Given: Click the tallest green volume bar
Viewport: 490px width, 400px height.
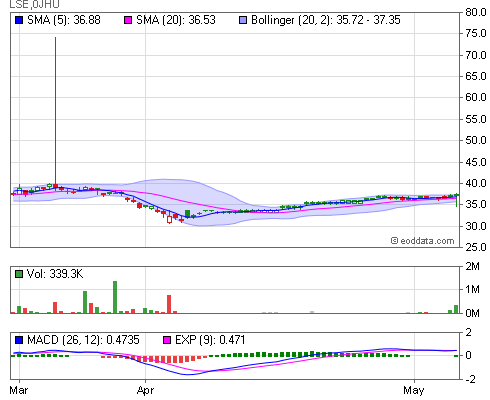Looking at the screenshot, I should pyautogui.click(x=115, y=297).
